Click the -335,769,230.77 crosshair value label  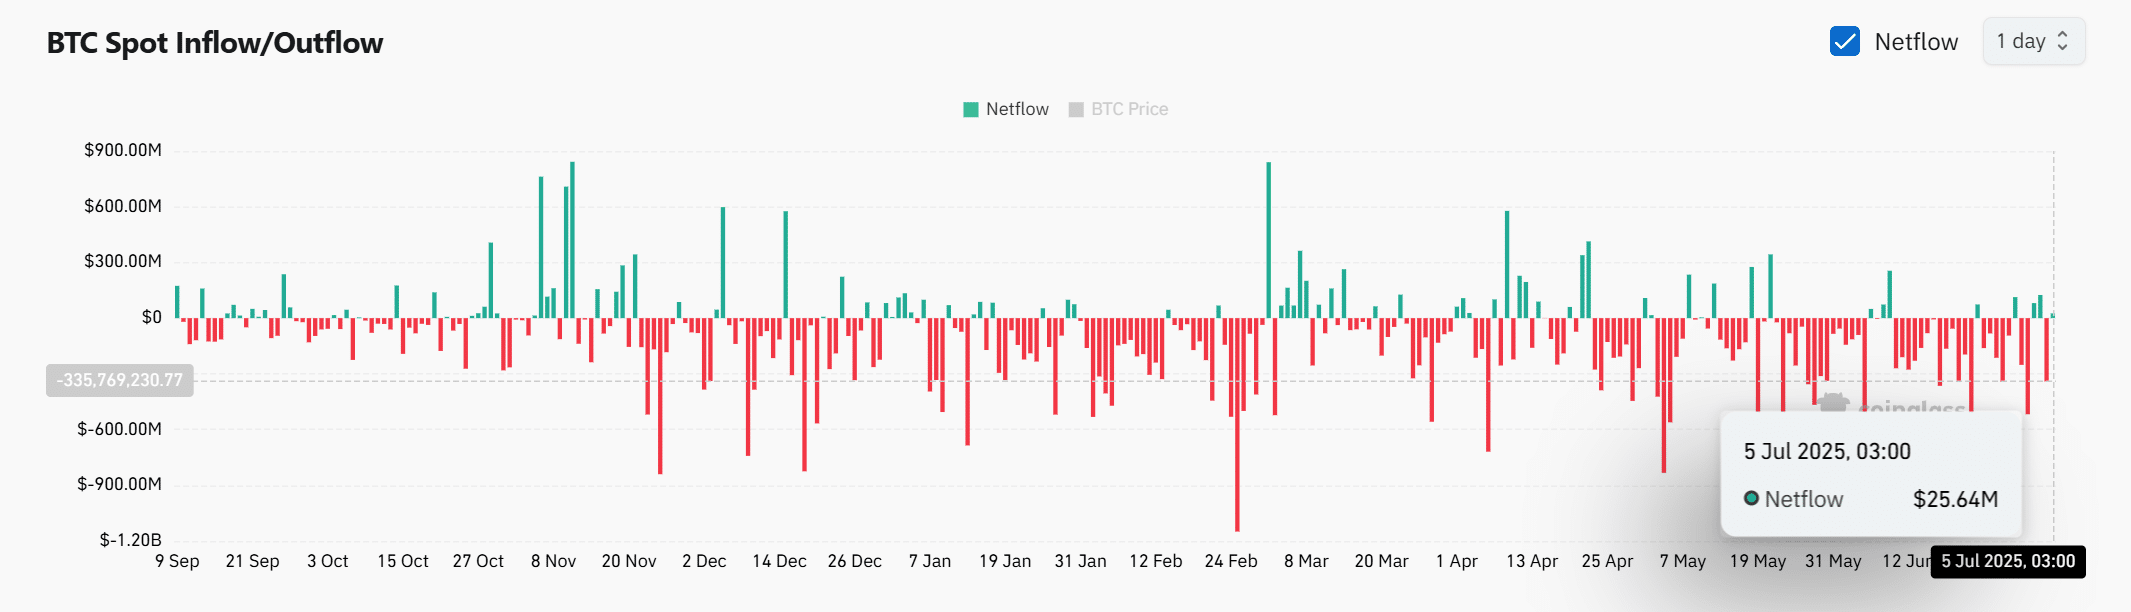[120, 381]
